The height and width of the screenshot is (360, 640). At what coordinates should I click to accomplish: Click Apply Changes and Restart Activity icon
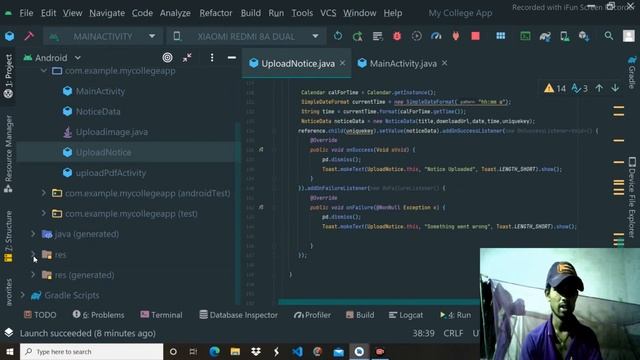pos(358,36)
